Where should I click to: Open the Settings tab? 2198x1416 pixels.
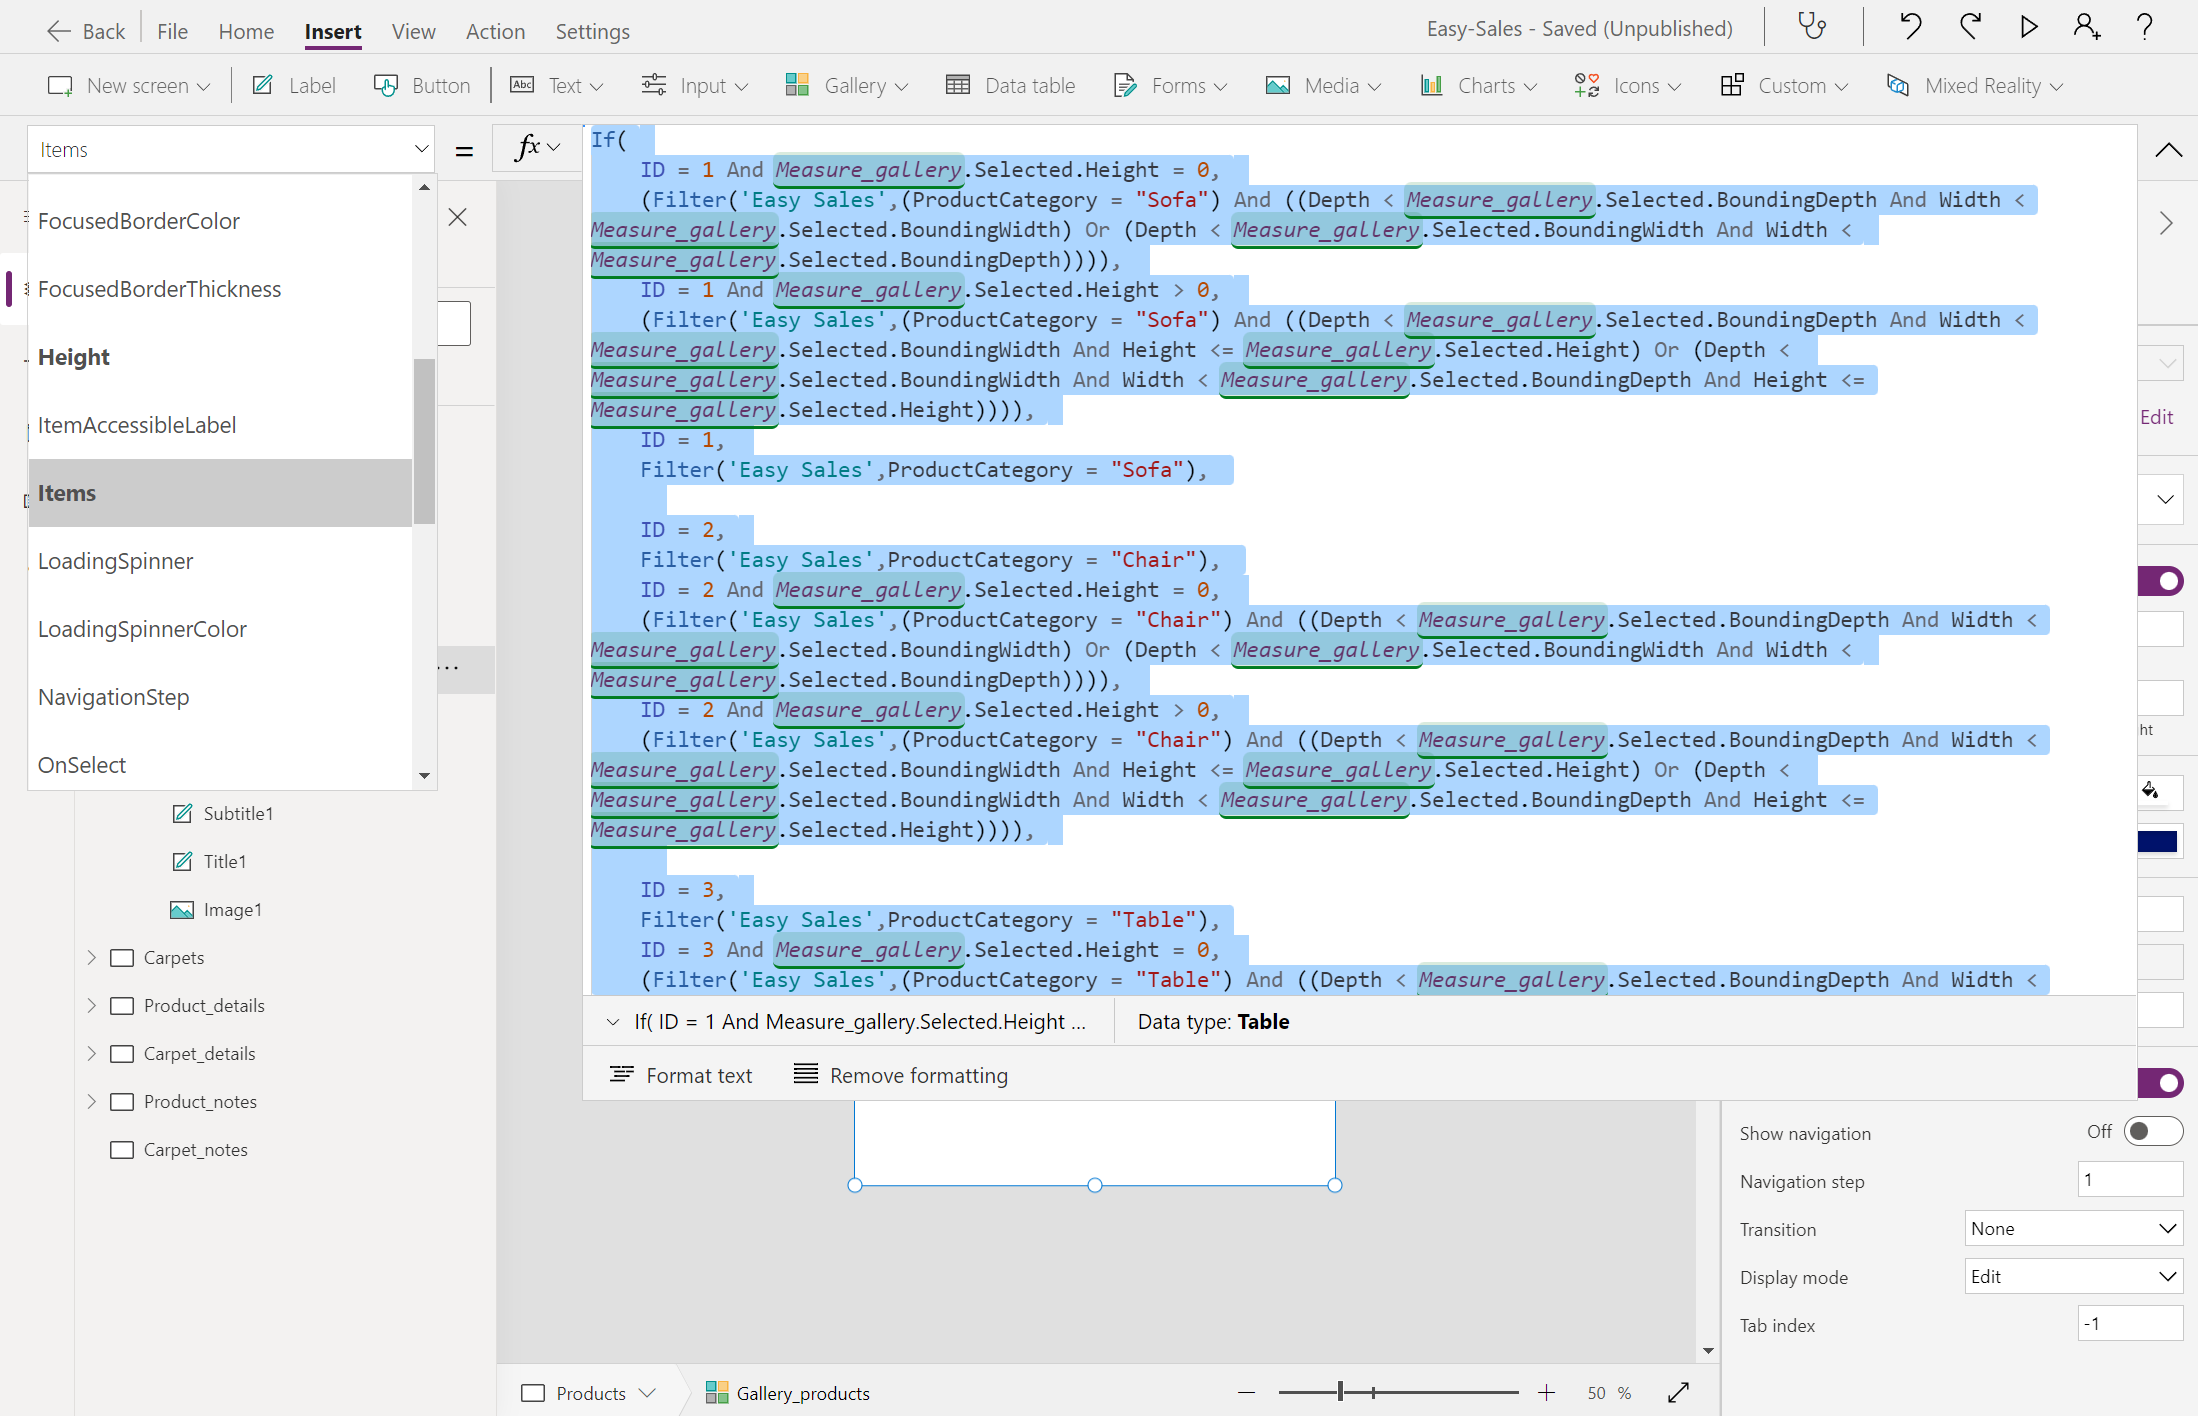tap(592, 31)
